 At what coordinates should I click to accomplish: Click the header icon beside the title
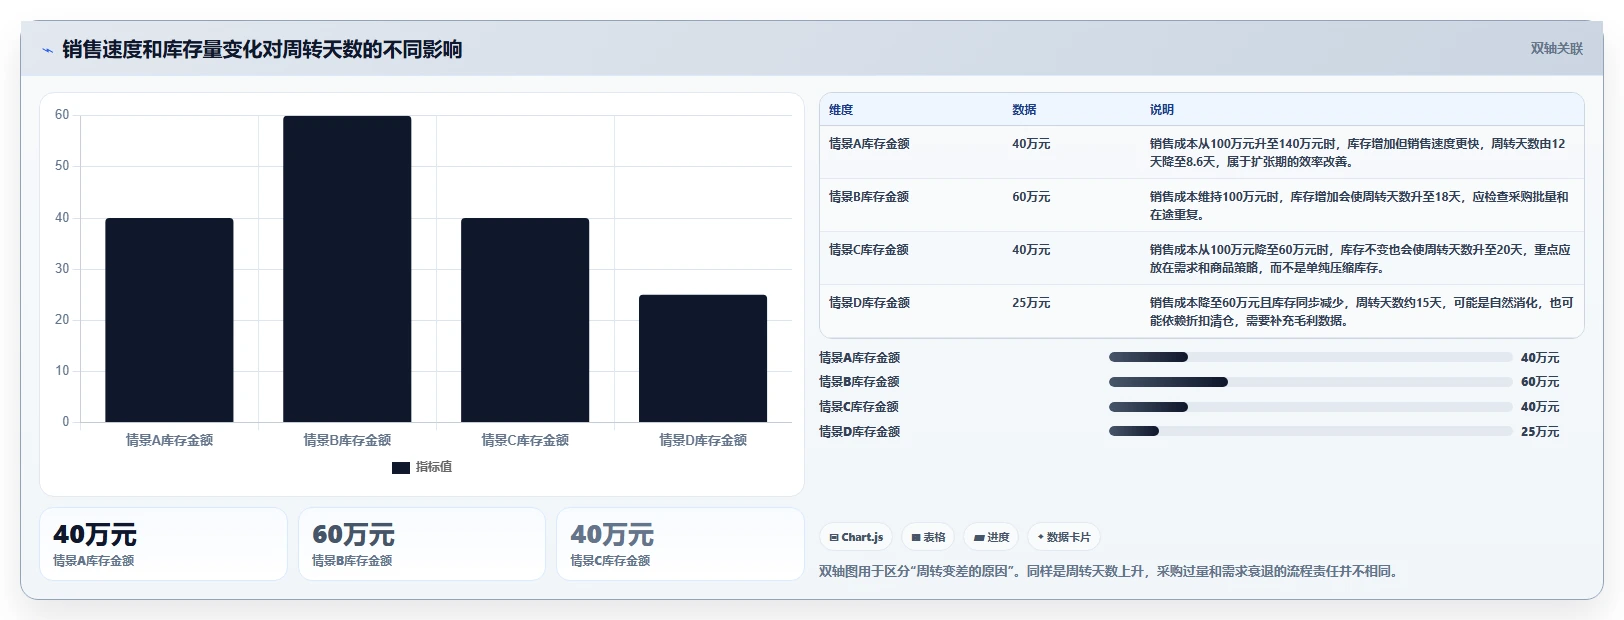47,50
